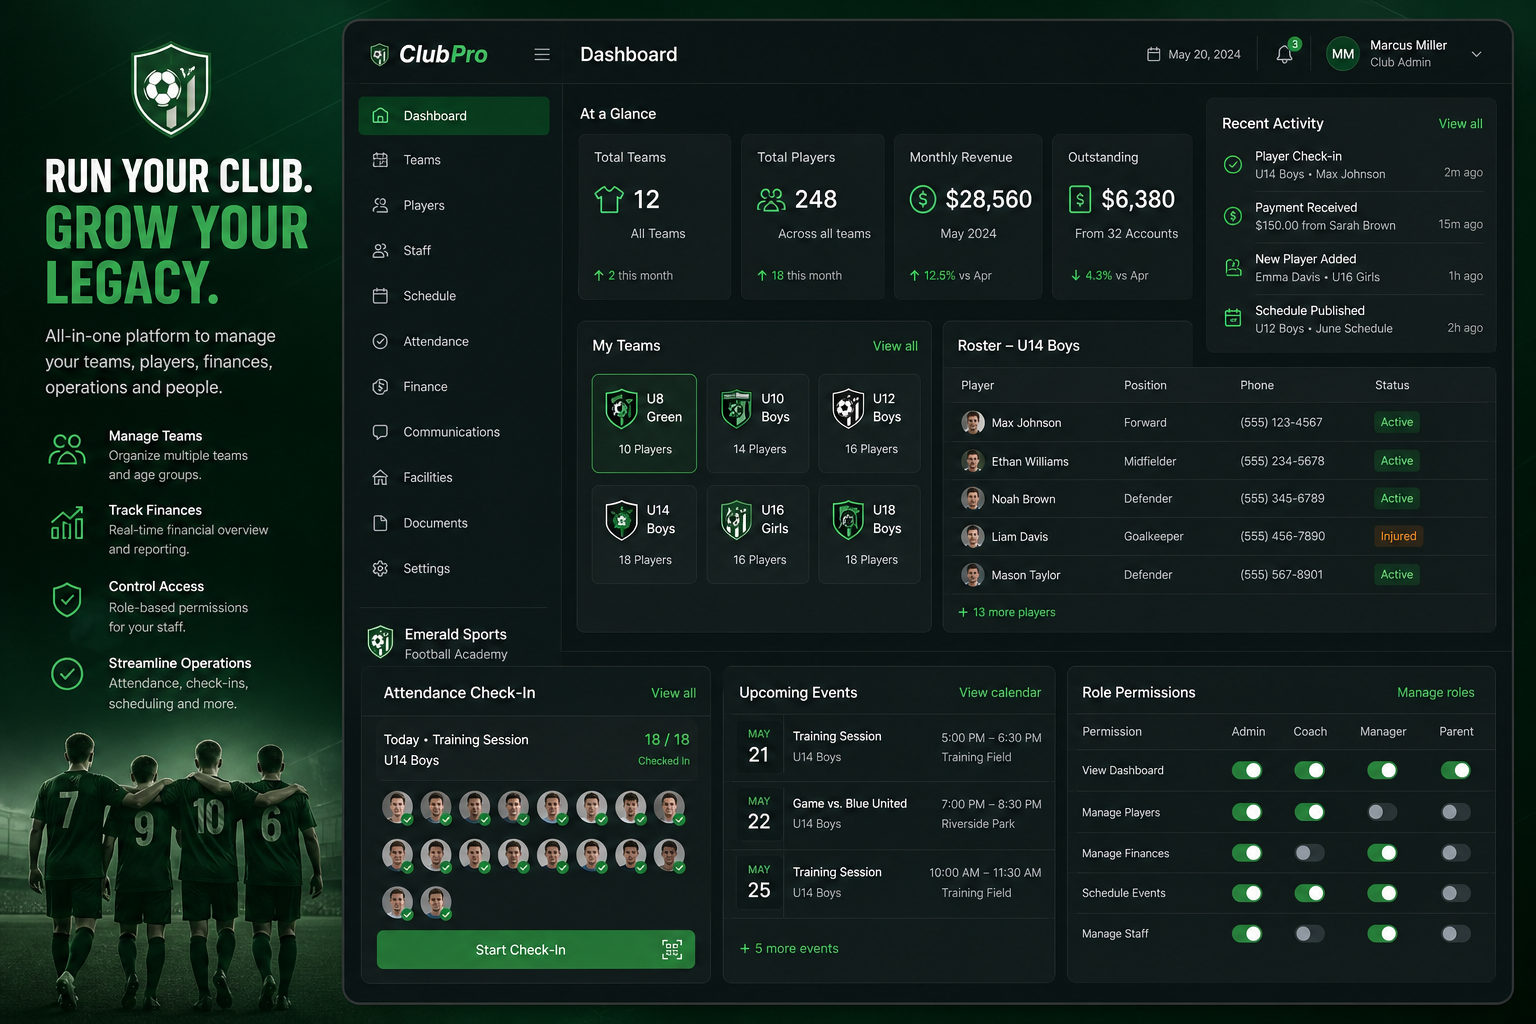
Task: Open the May 25 Training Session event
Action: pyautogui.click(x=889, y=883)
